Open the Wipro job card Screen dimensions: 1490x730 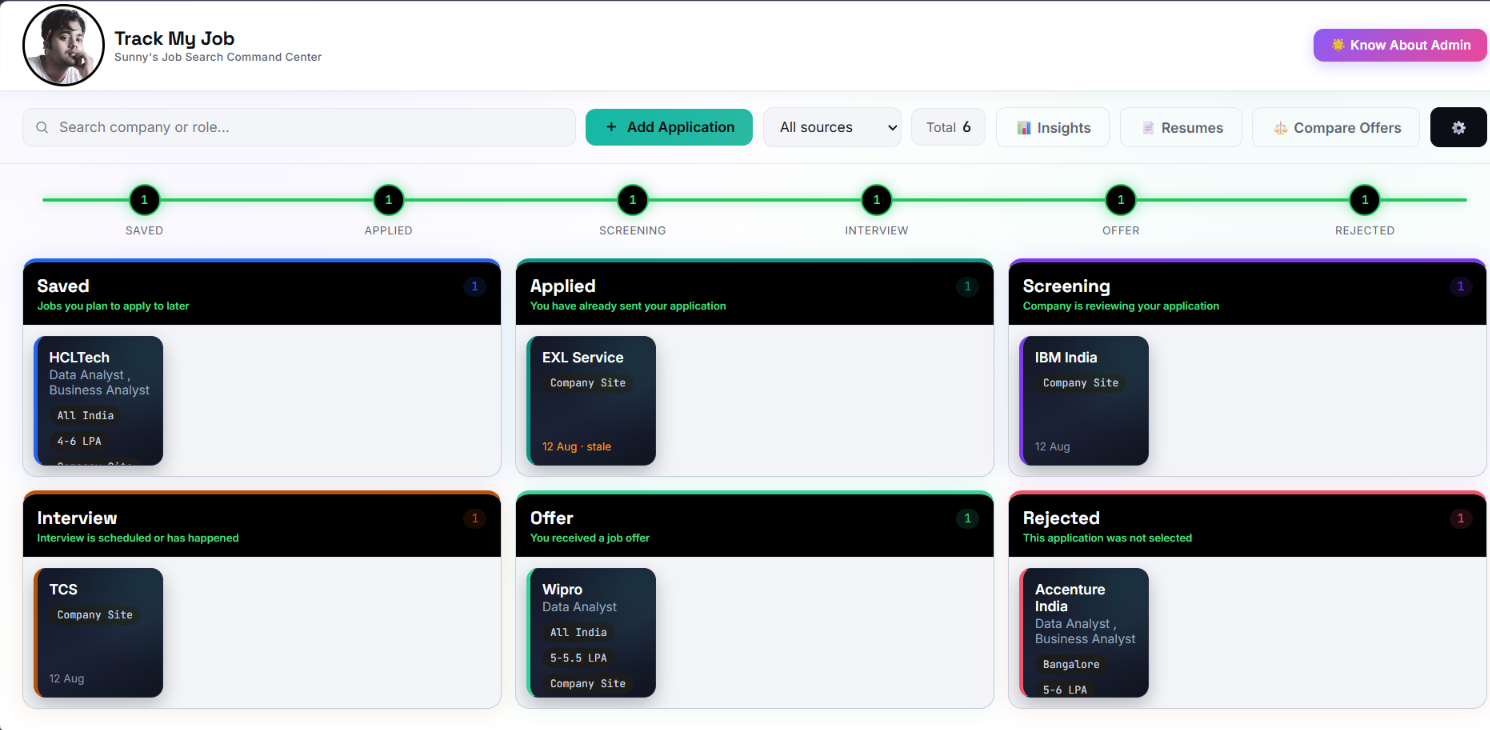pos(591,633)
